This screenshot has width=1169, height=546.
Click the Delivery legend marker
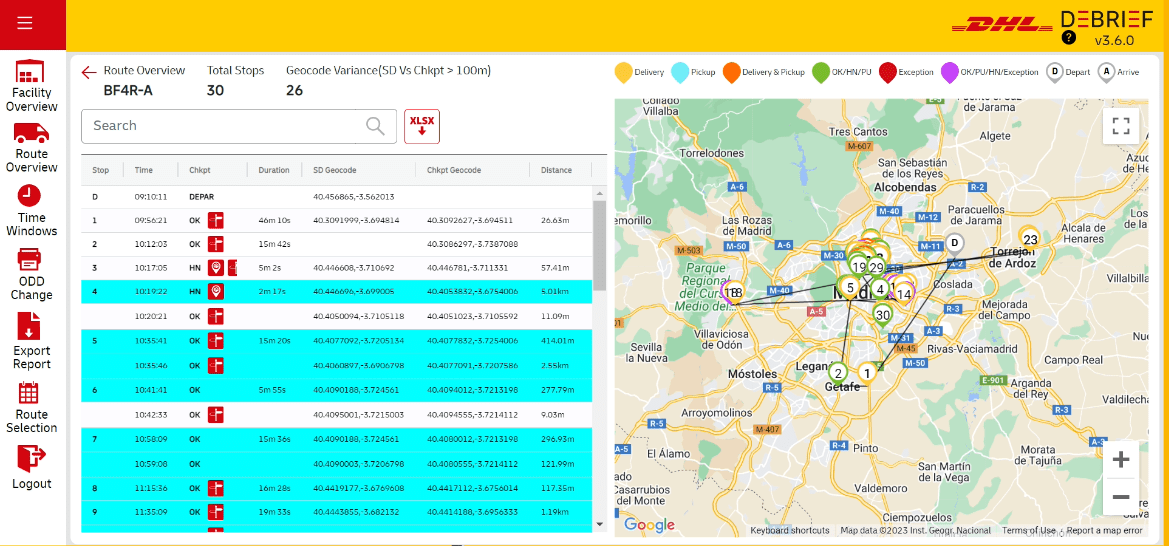[623, 72]
